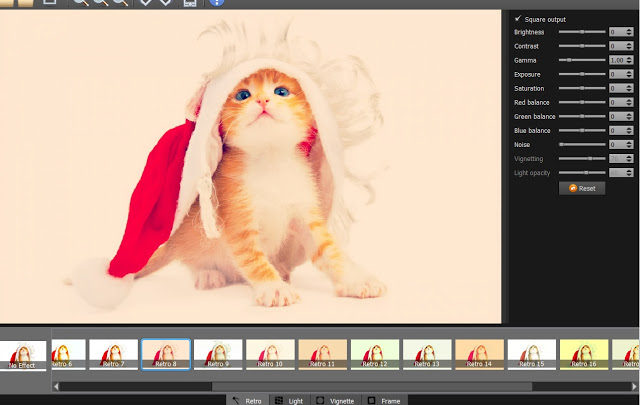The width and height of the screenshot is (640, 405).
Task: Toggle the Square output checkbox
Action: [518, 18]
